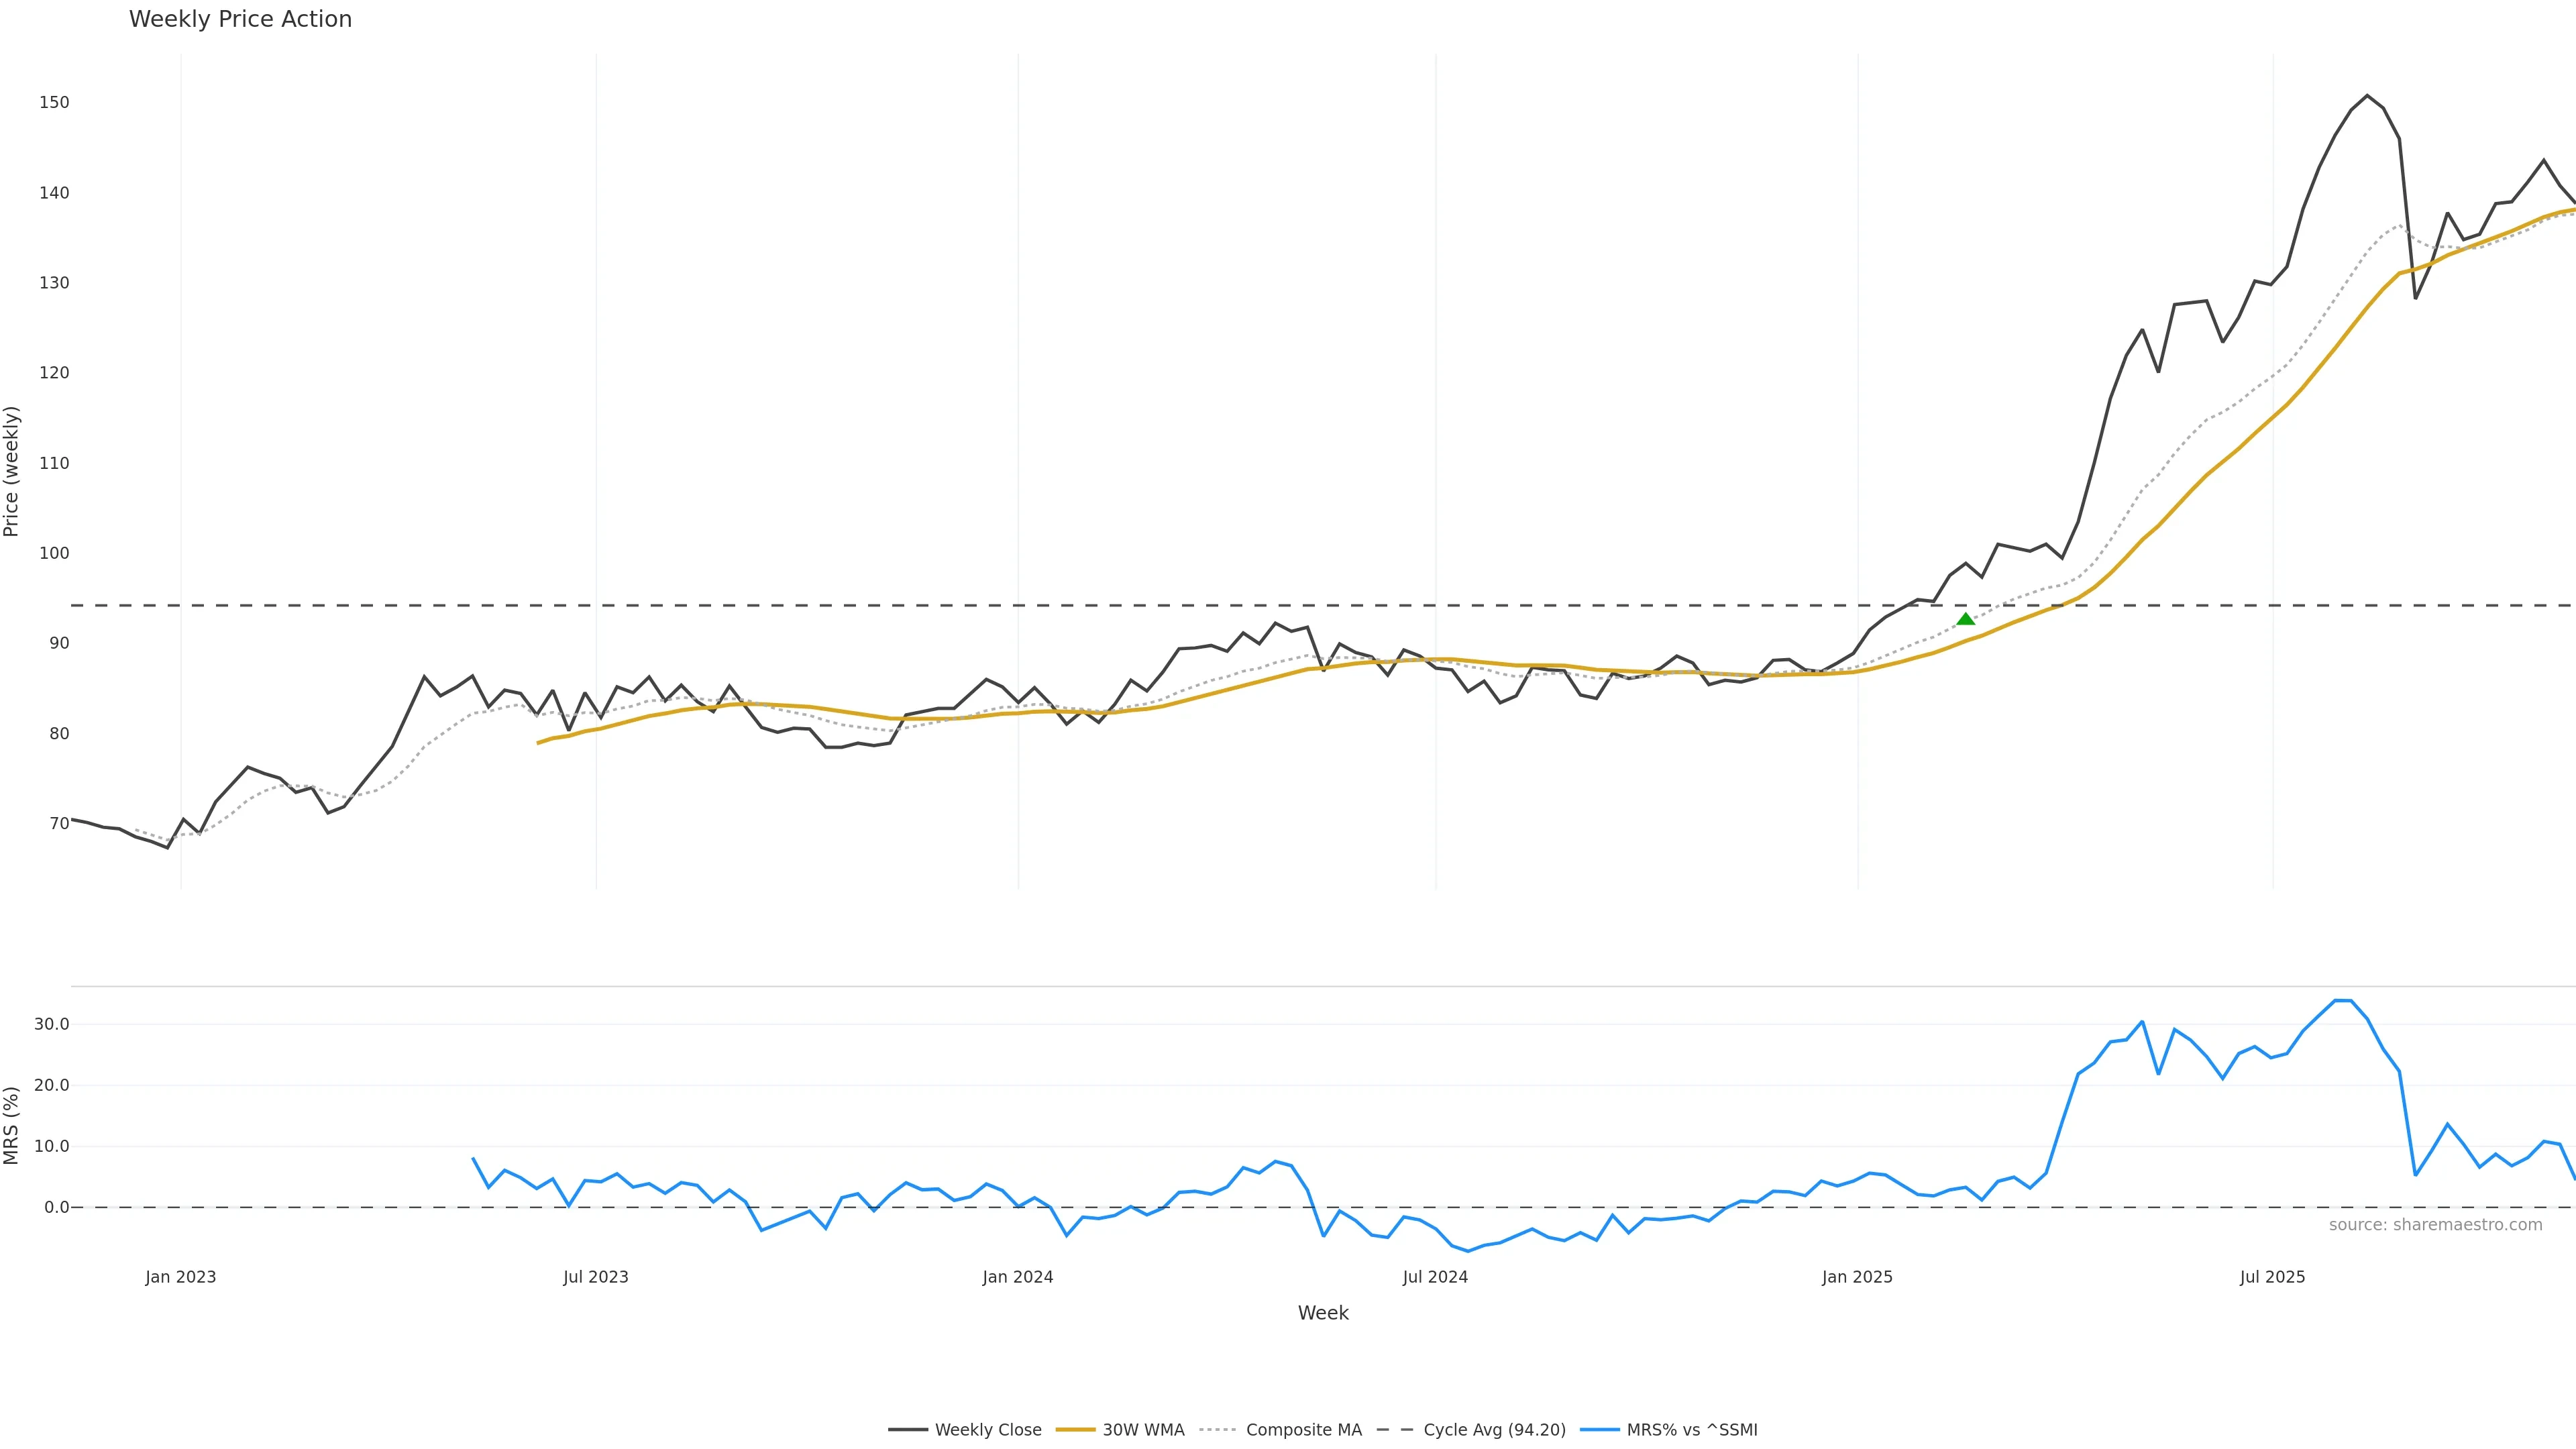
Task: Toggle Composite MA legend label
Action: click(1303, 1430)
